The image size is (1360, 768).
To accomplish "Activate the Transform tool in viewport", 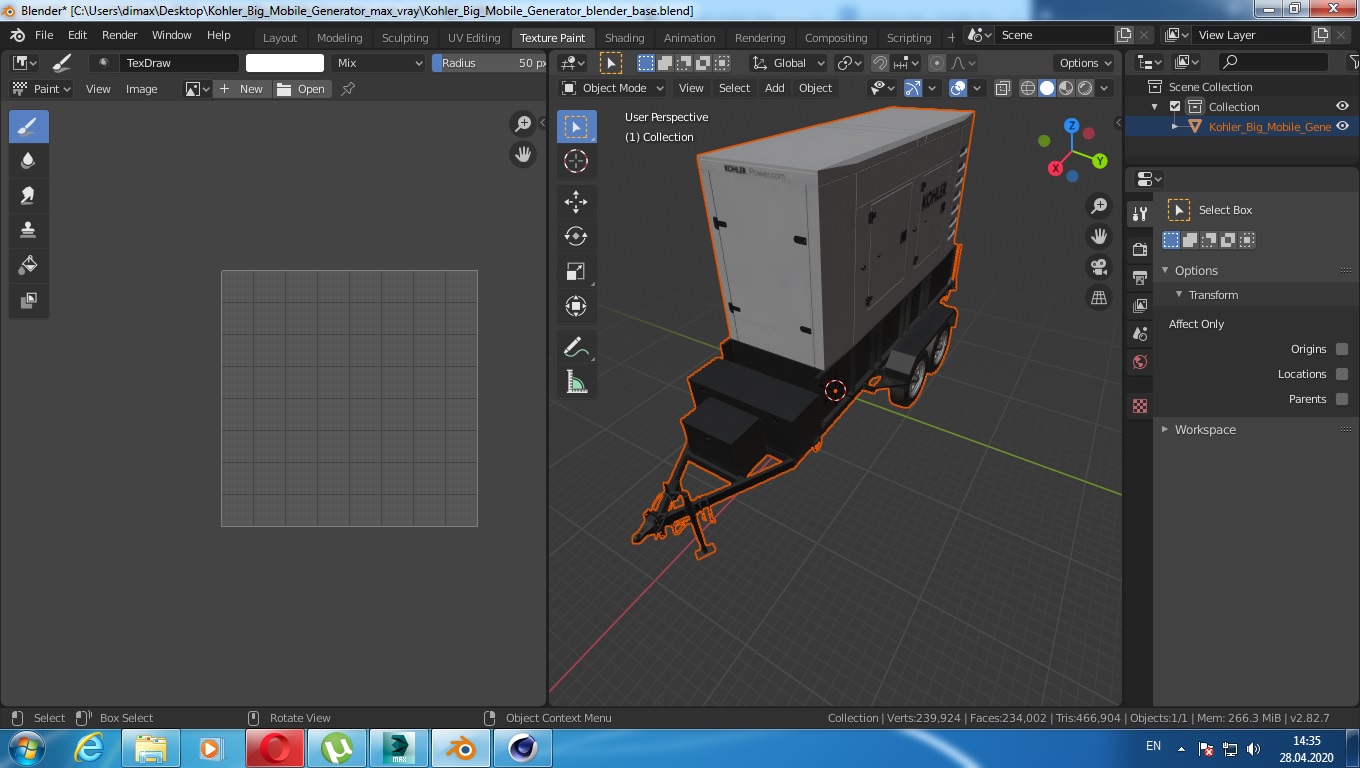I will point(576,306).
